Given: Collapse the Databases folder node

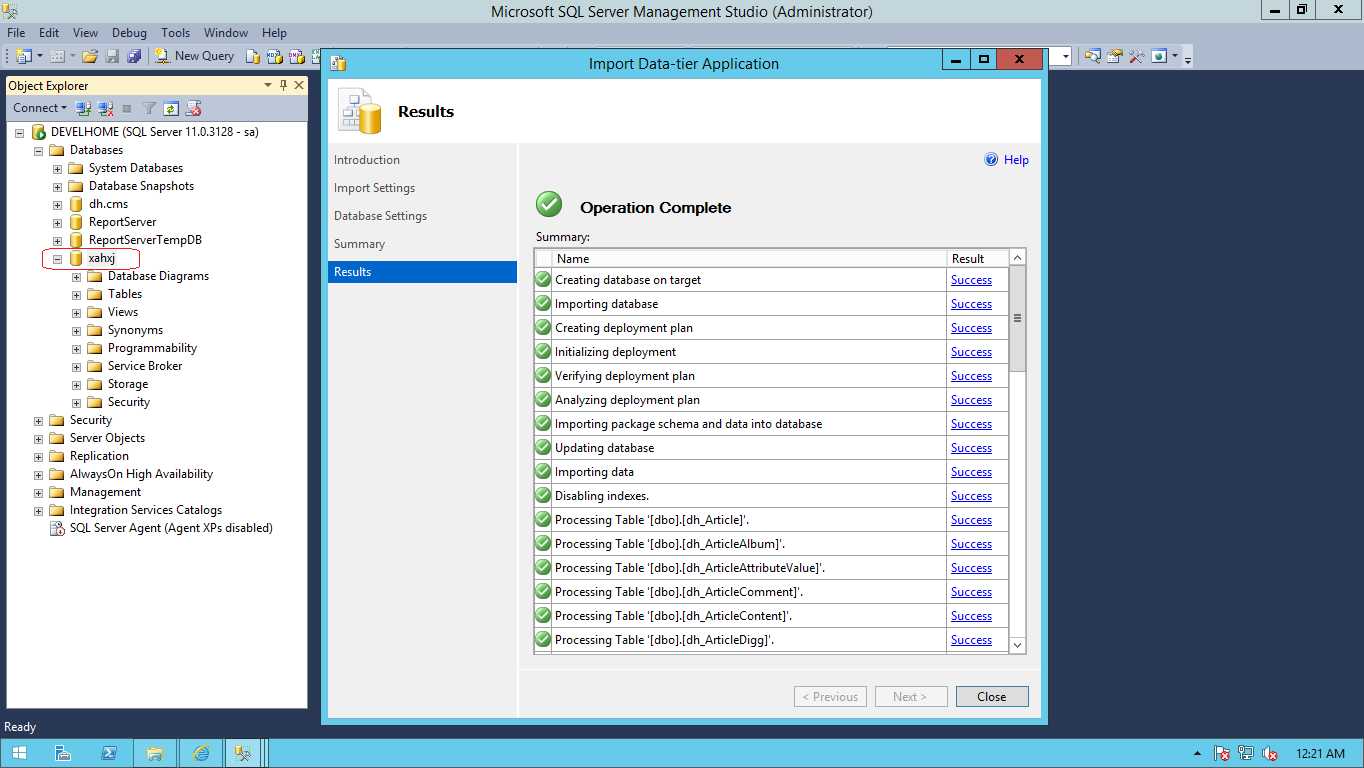Looking at the screenshot, I should (x=38, y=150).
